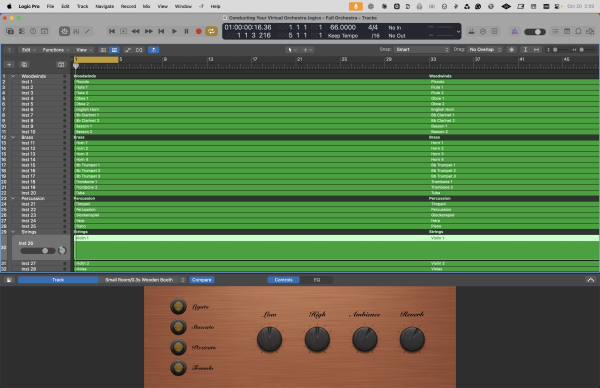600x388 pixels.
Task: Switch to the list view icon
Action: [x=103, y=50]
